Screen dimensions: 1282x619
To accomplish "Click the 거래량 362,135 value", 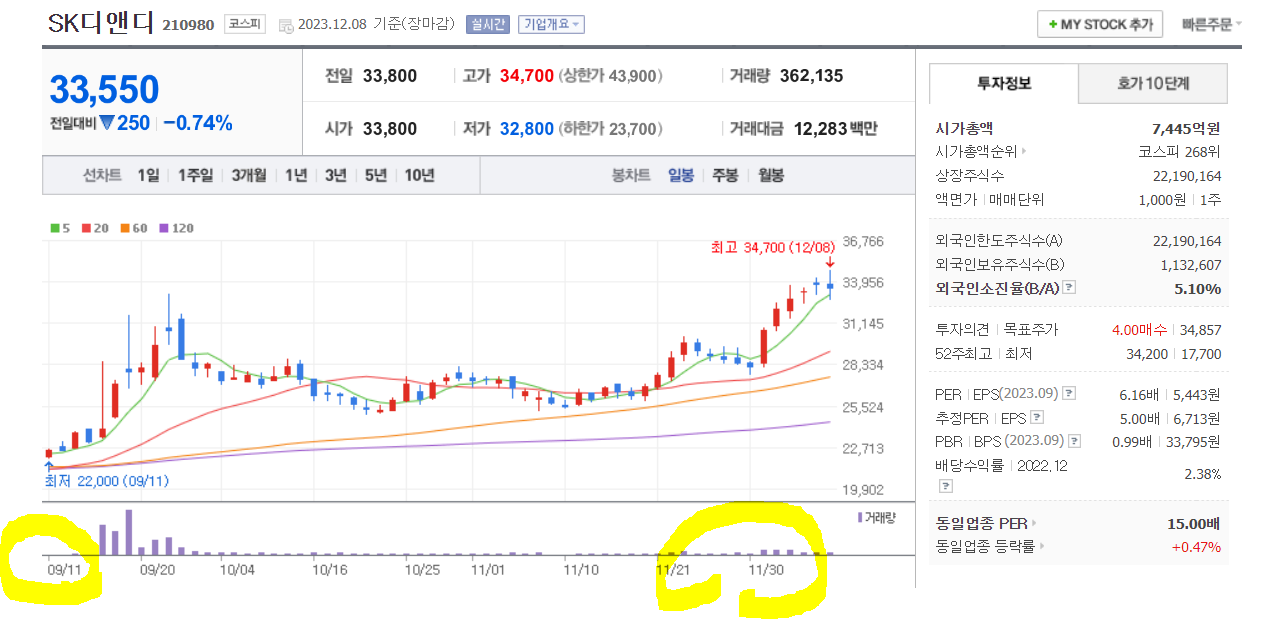I will point(811,76).
